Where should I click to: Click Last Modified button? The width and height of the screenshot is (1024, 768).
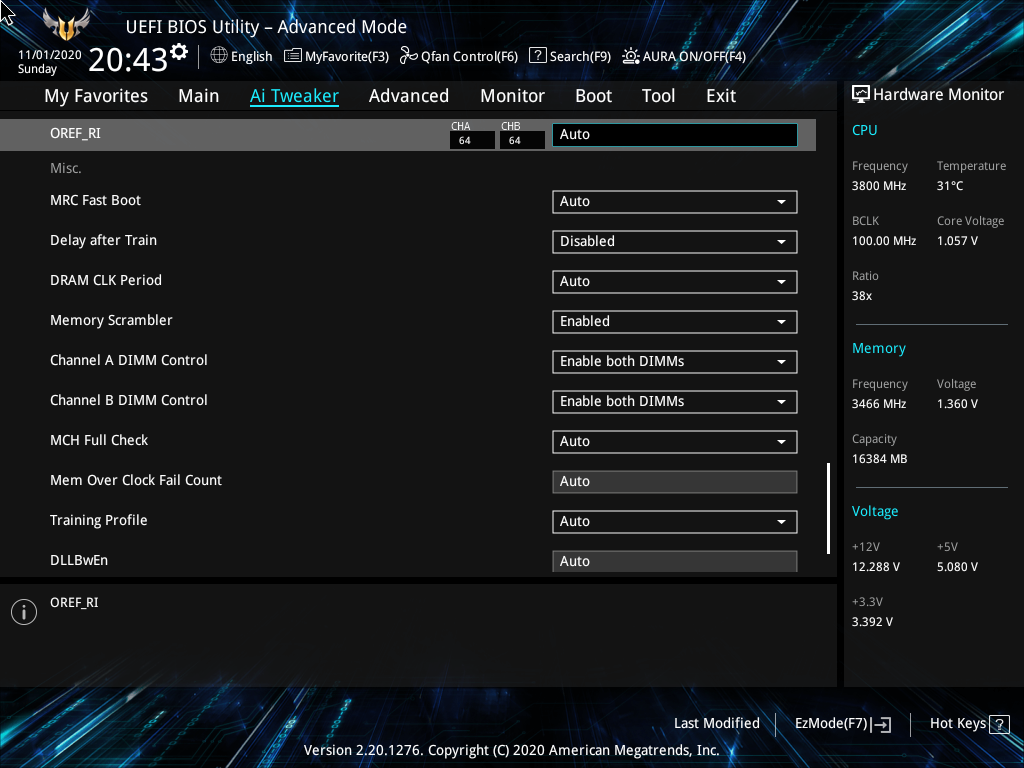pos(716,724)
